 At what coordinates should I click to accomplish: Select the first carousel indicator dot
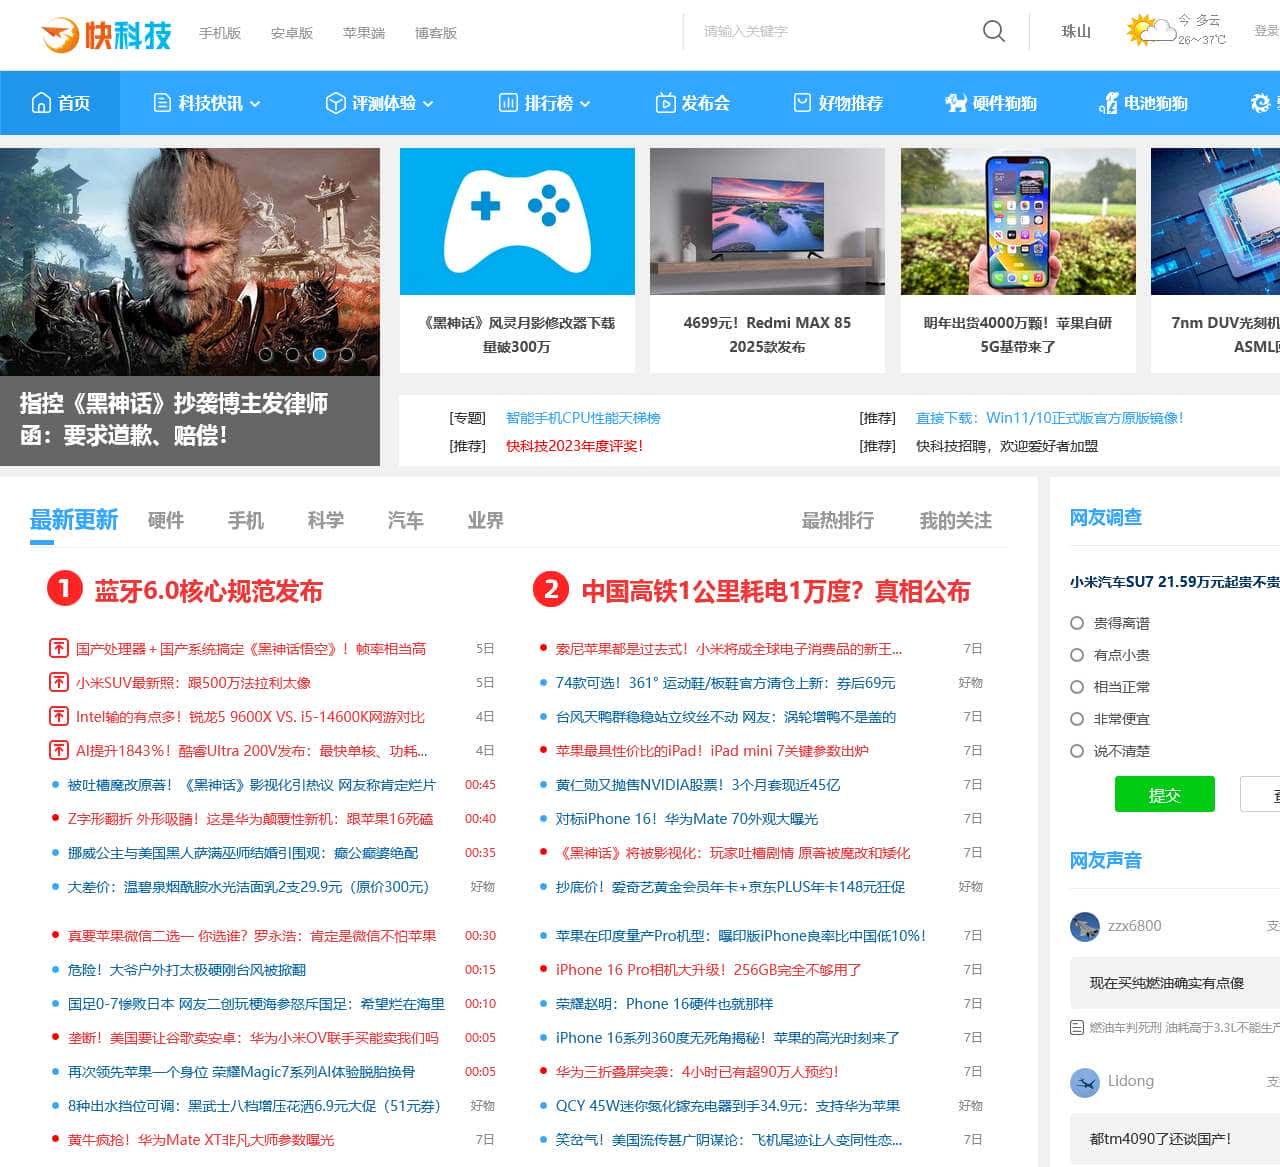tap(266, 354)
